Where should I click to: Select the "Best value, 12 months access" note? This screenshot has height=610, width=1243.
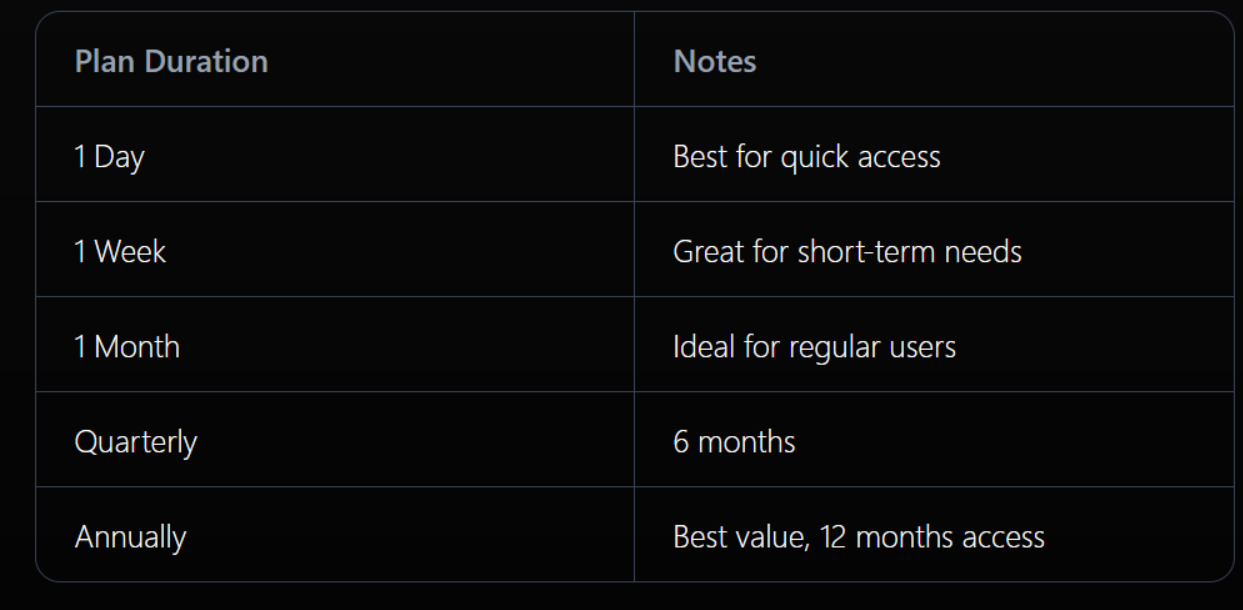pos(859,537)
